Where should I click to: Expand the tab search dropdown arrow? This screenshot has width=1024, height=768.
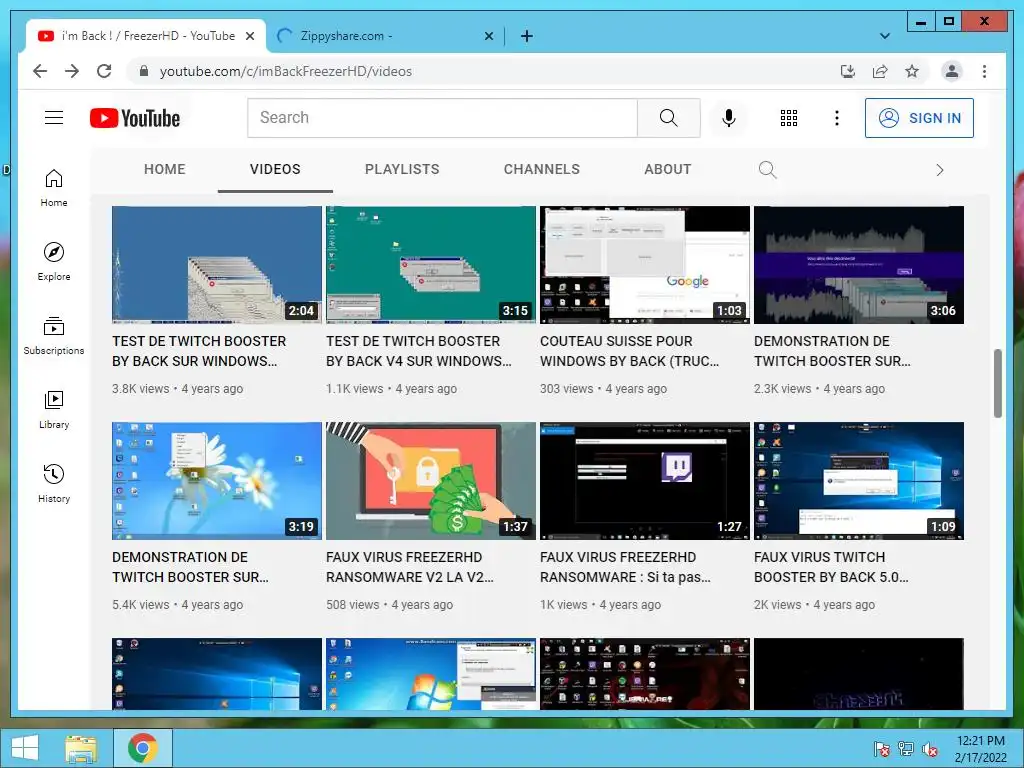click(x=885, y=36)
